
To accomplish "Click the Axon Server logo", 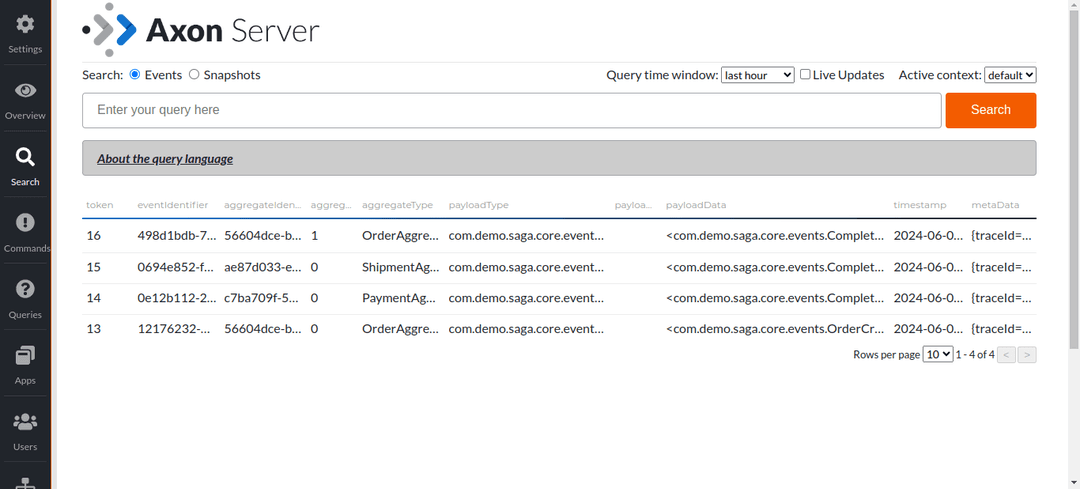I will [201, 30].
